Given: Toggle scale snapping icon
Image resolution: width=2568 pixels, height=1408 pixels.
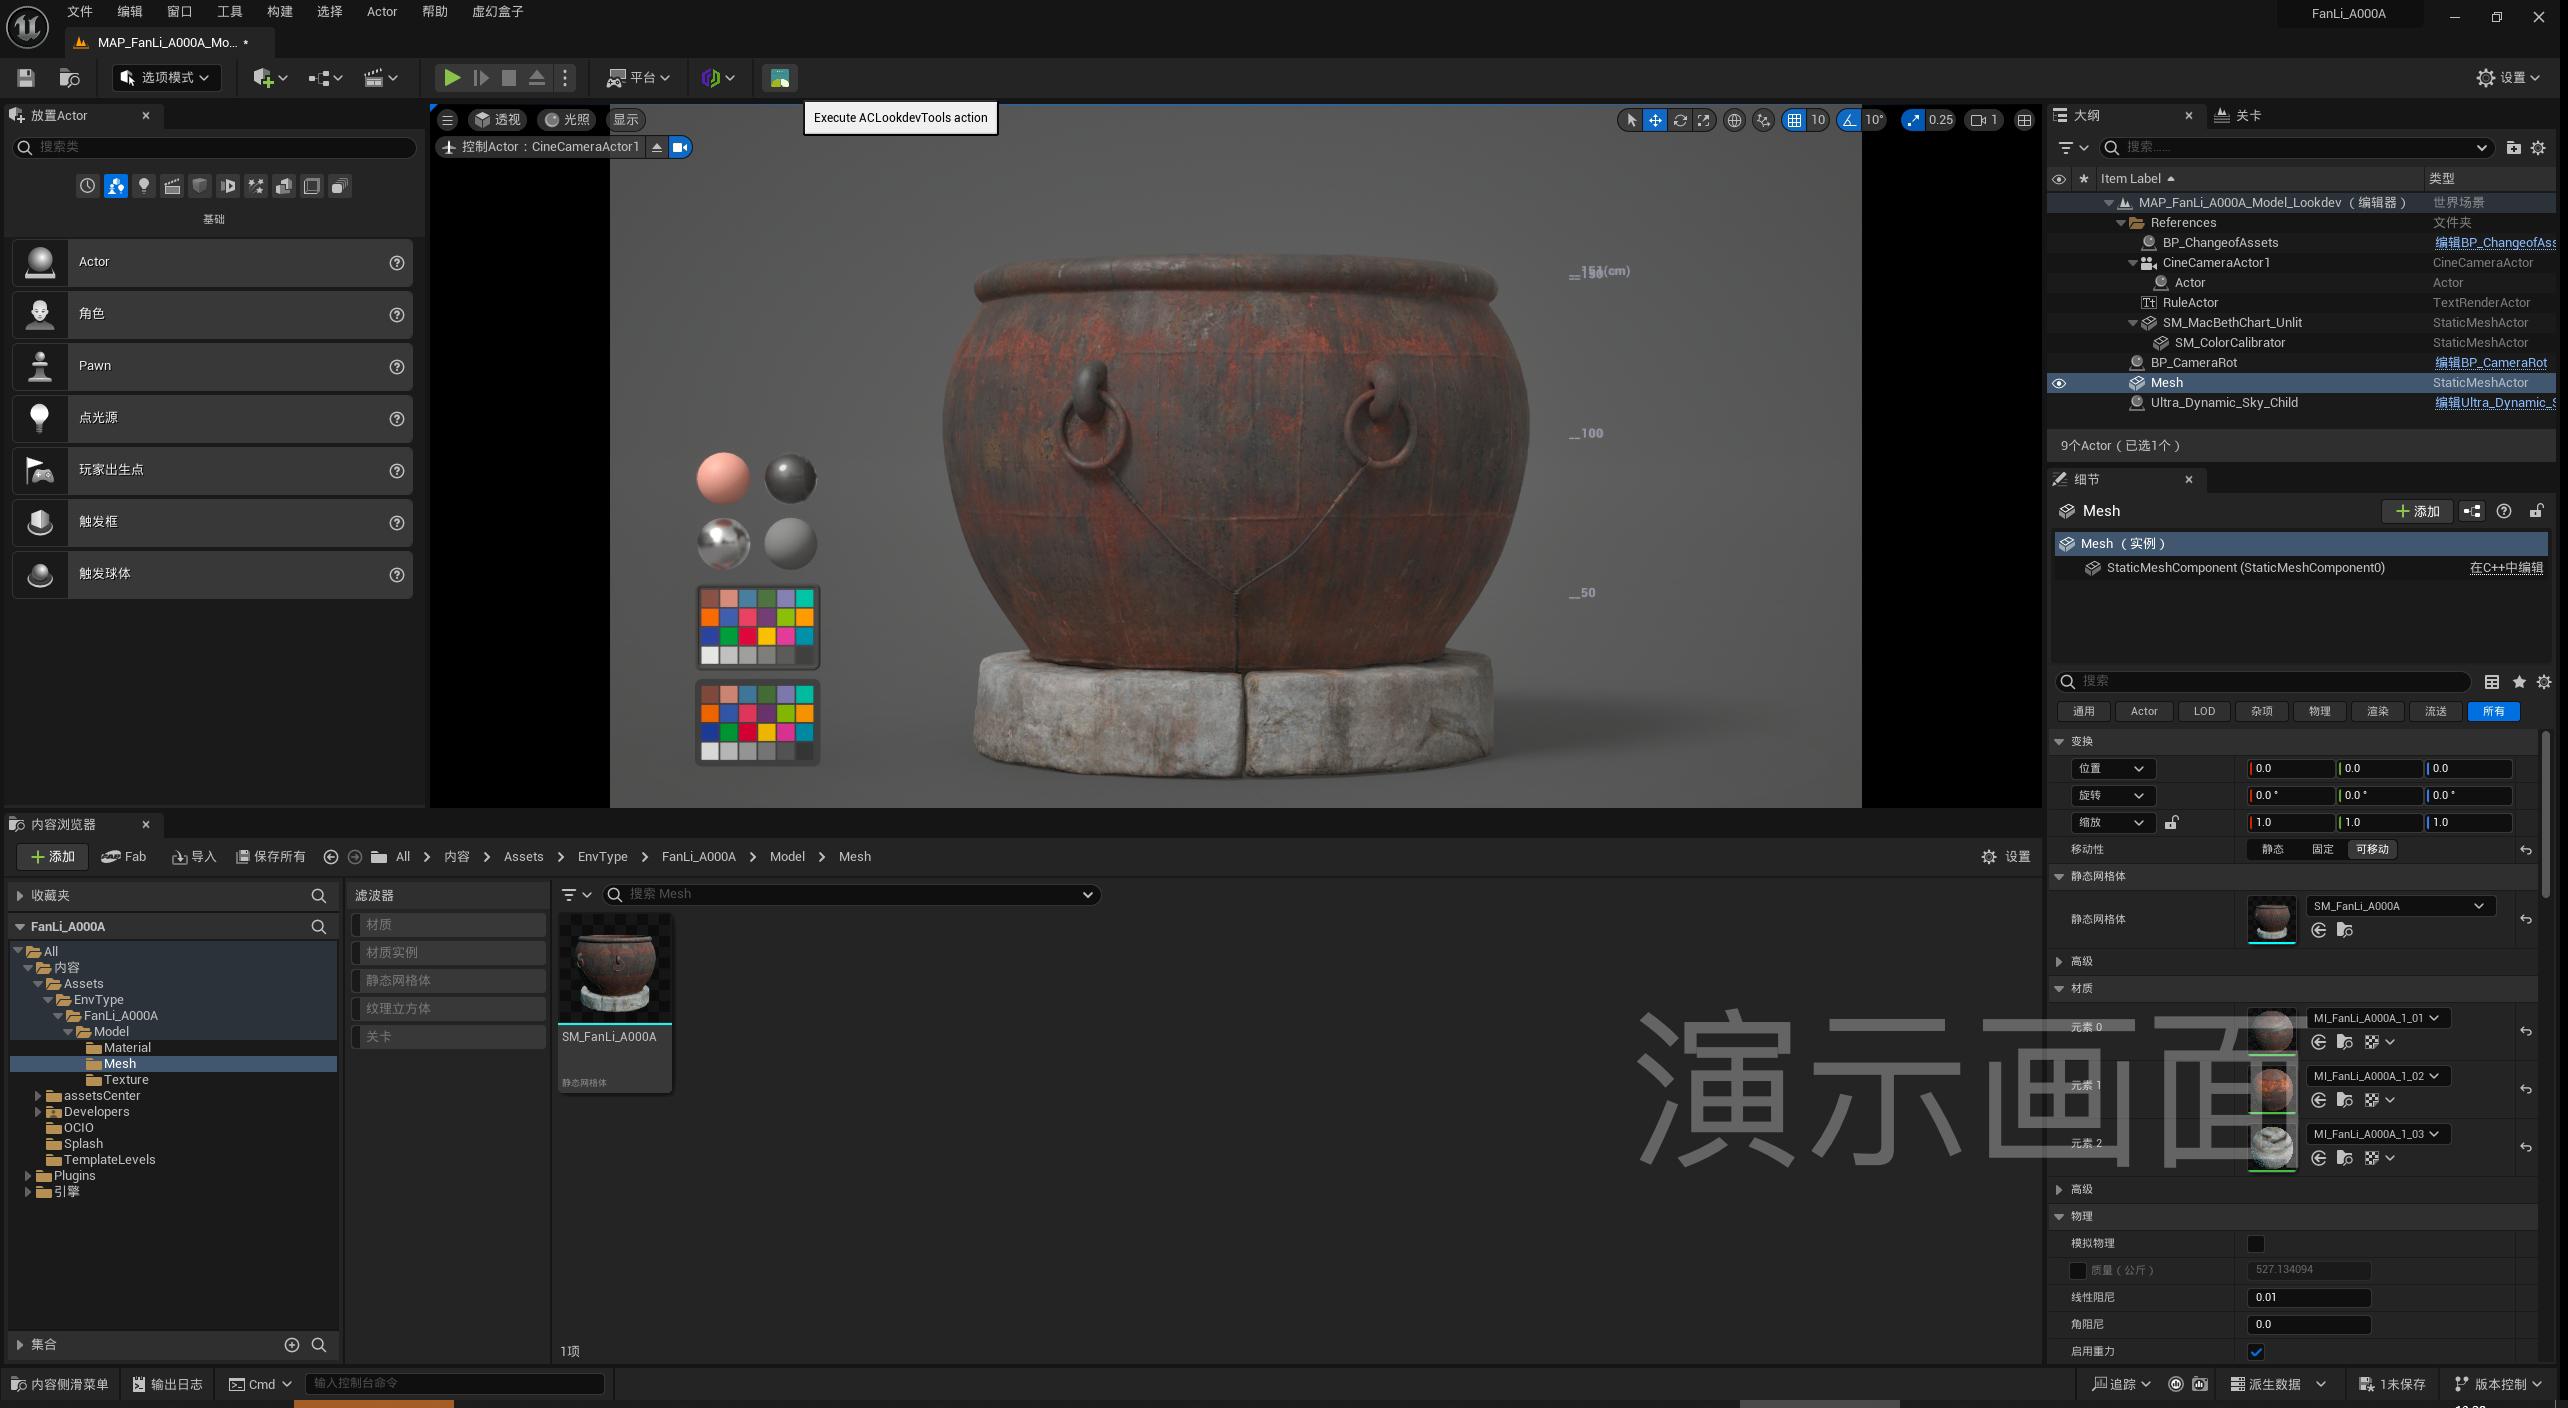Looking at the screenshot, I should (1913, 120).
